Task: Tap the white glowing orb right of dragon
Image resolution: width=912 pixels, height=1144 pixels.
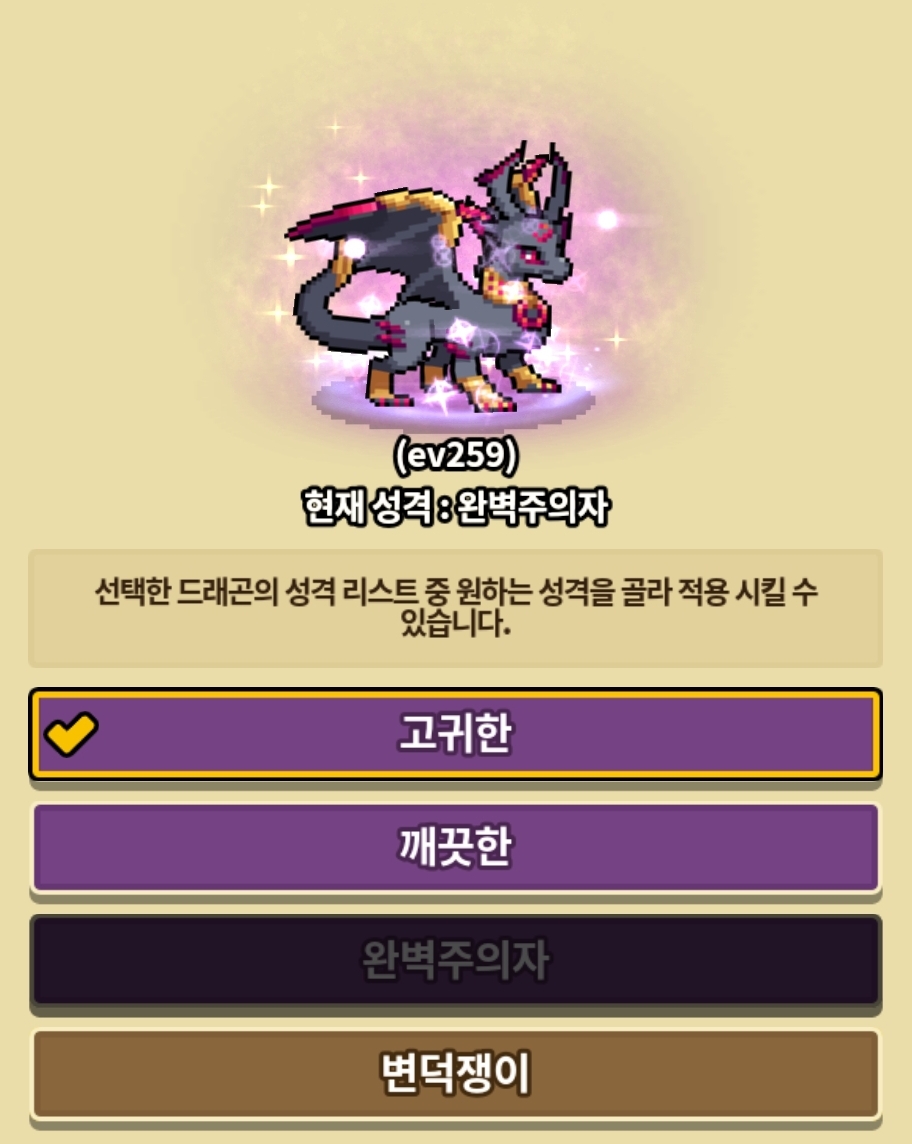Action: tap(607, 217)
